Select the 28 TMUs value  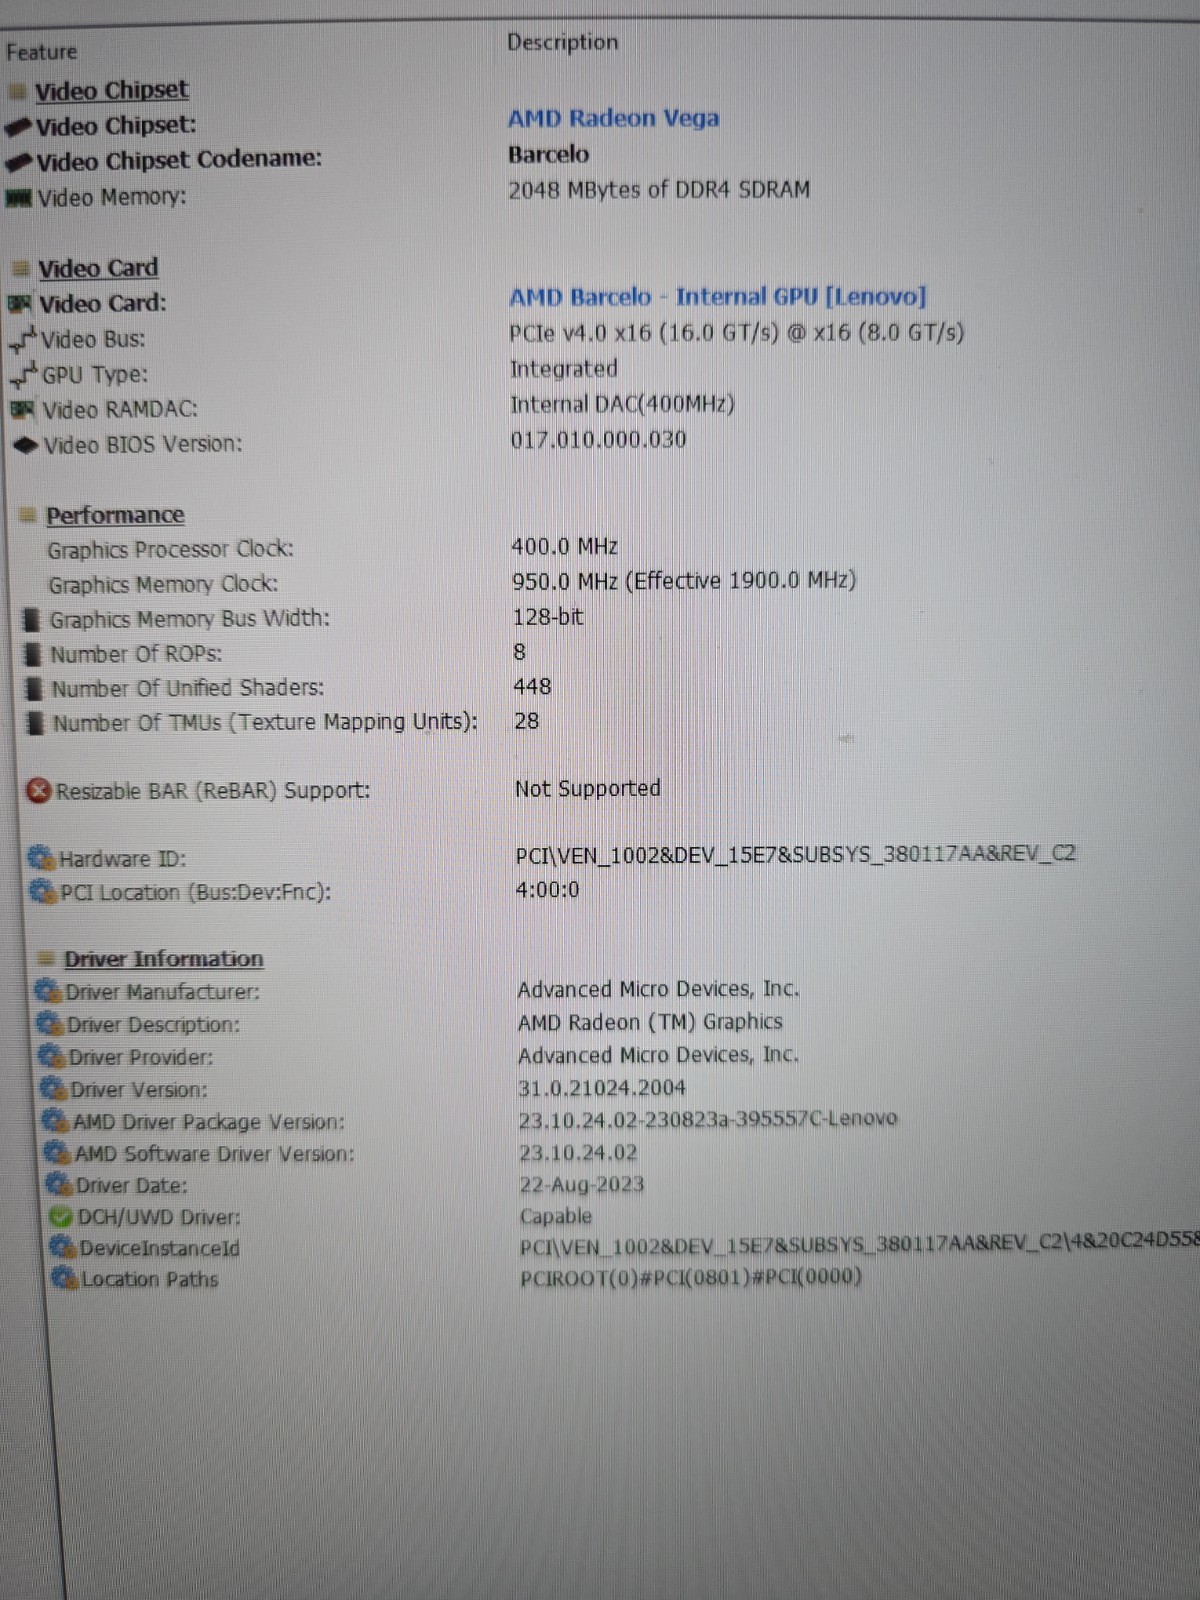point(526,721)
